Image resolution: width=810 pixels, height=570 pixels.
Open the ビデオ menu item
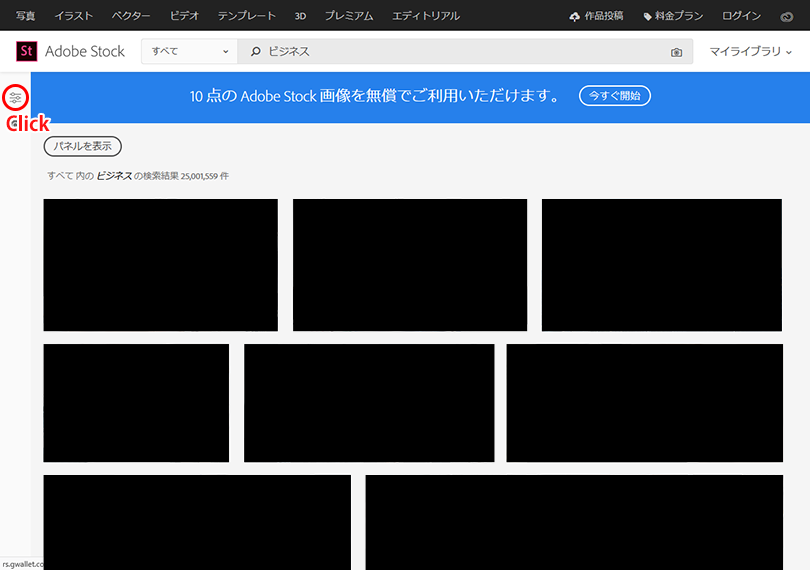coord(184,16)
